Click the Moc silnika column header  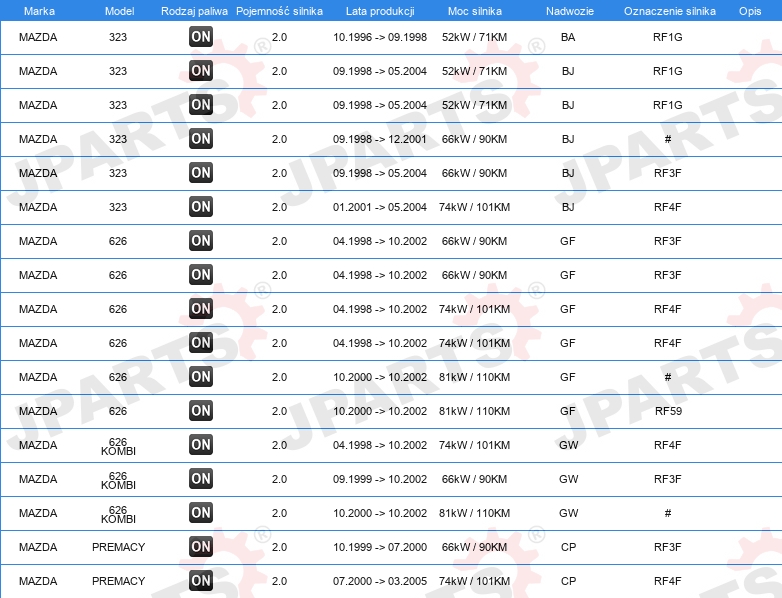pyautogui.click(x=475, y=11)
